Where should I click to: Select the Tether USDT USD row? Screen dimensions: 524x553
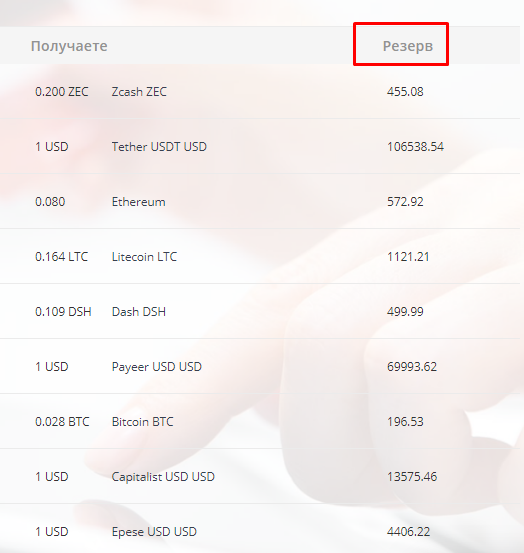pyautogui.click(x=260, y=146)
